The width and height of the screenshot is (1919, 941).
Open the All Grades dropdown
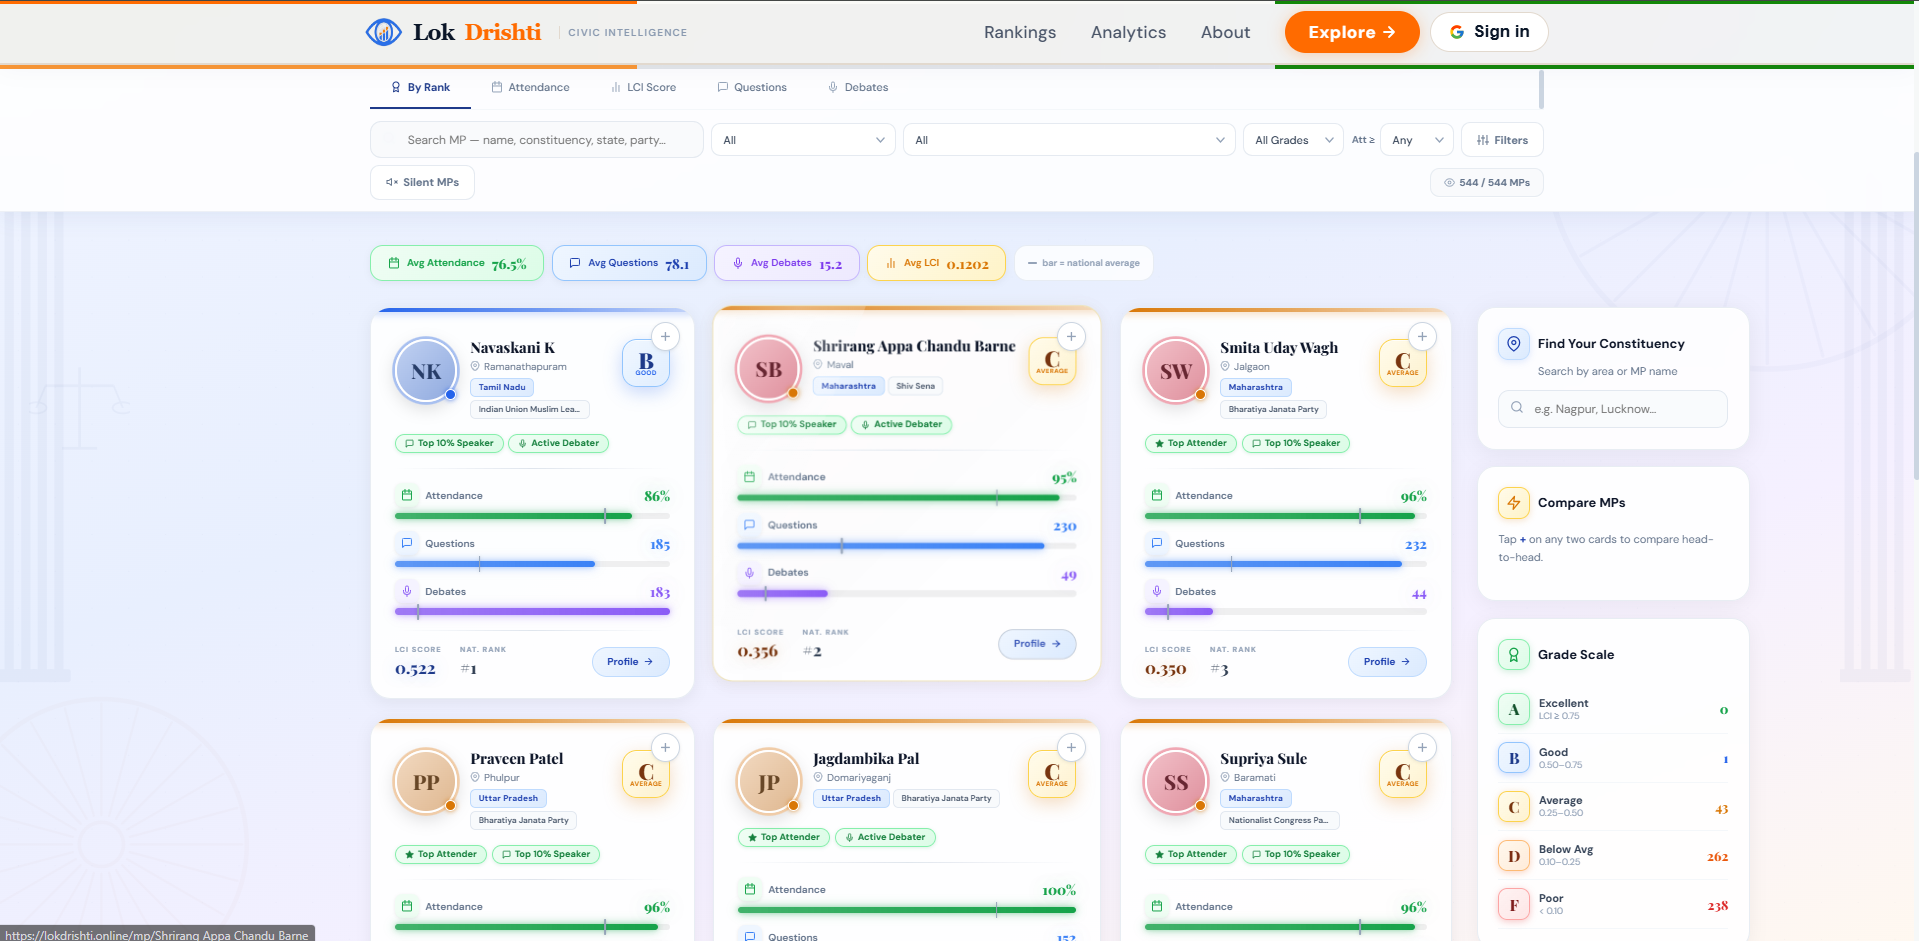(x=1292, y=140)
